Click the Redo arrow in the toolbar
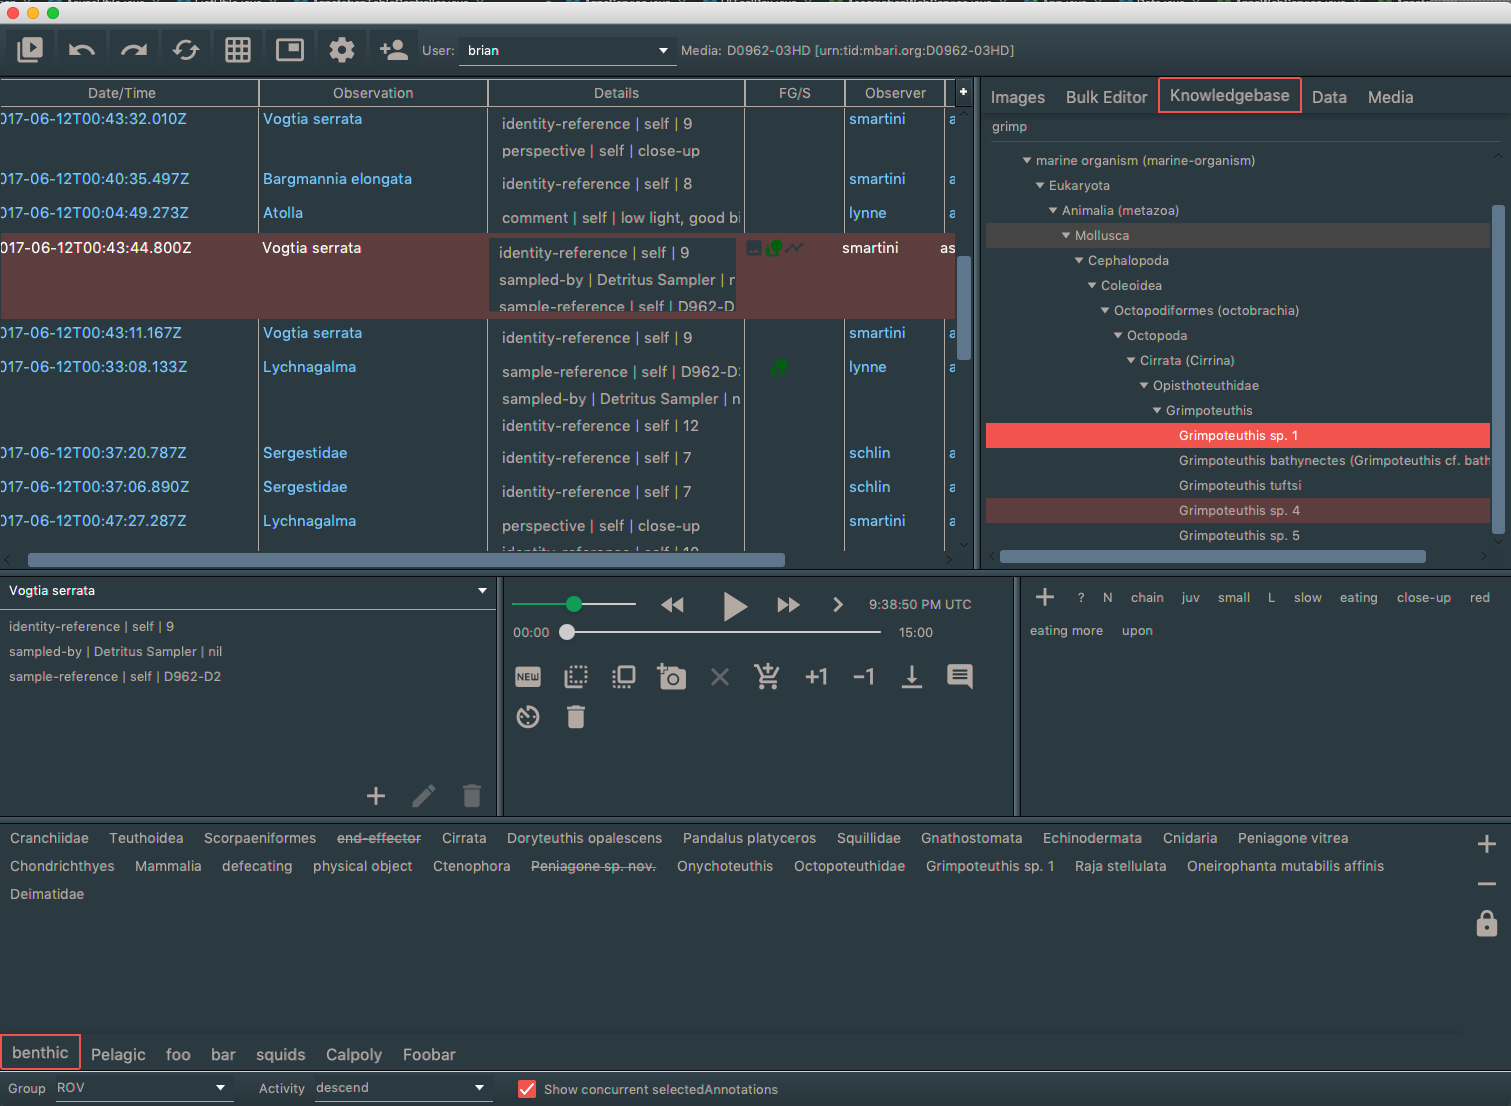The image size is (1511, 1106). 134,48
